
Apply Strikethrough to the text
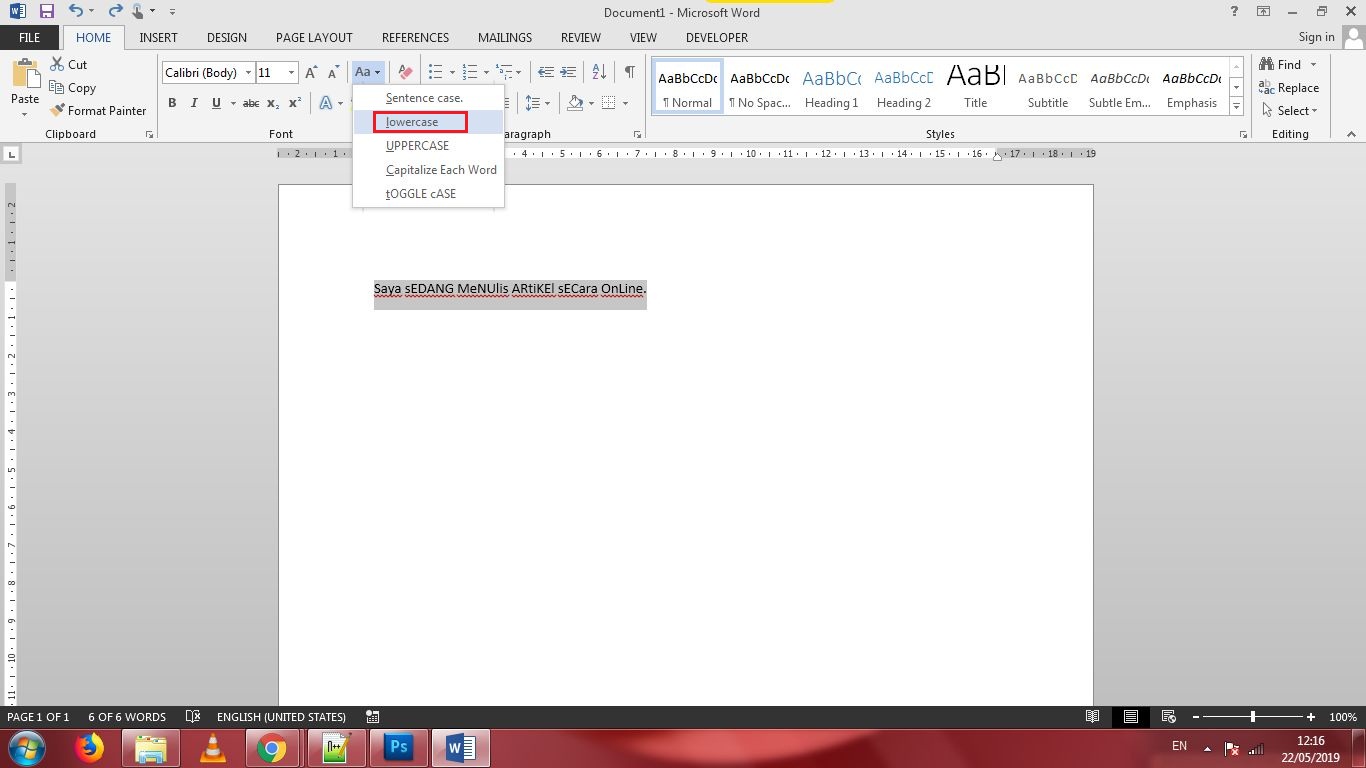[250, 102]
